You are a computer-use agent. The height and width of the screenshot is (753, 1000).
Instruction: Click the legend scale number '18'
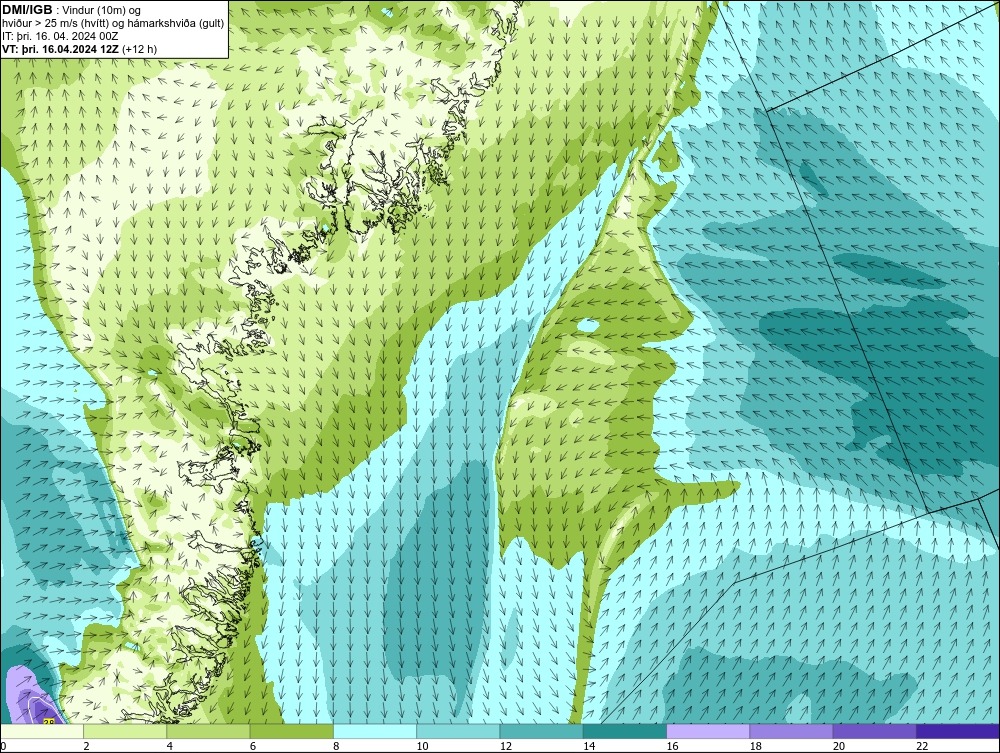tap(756, 747)
